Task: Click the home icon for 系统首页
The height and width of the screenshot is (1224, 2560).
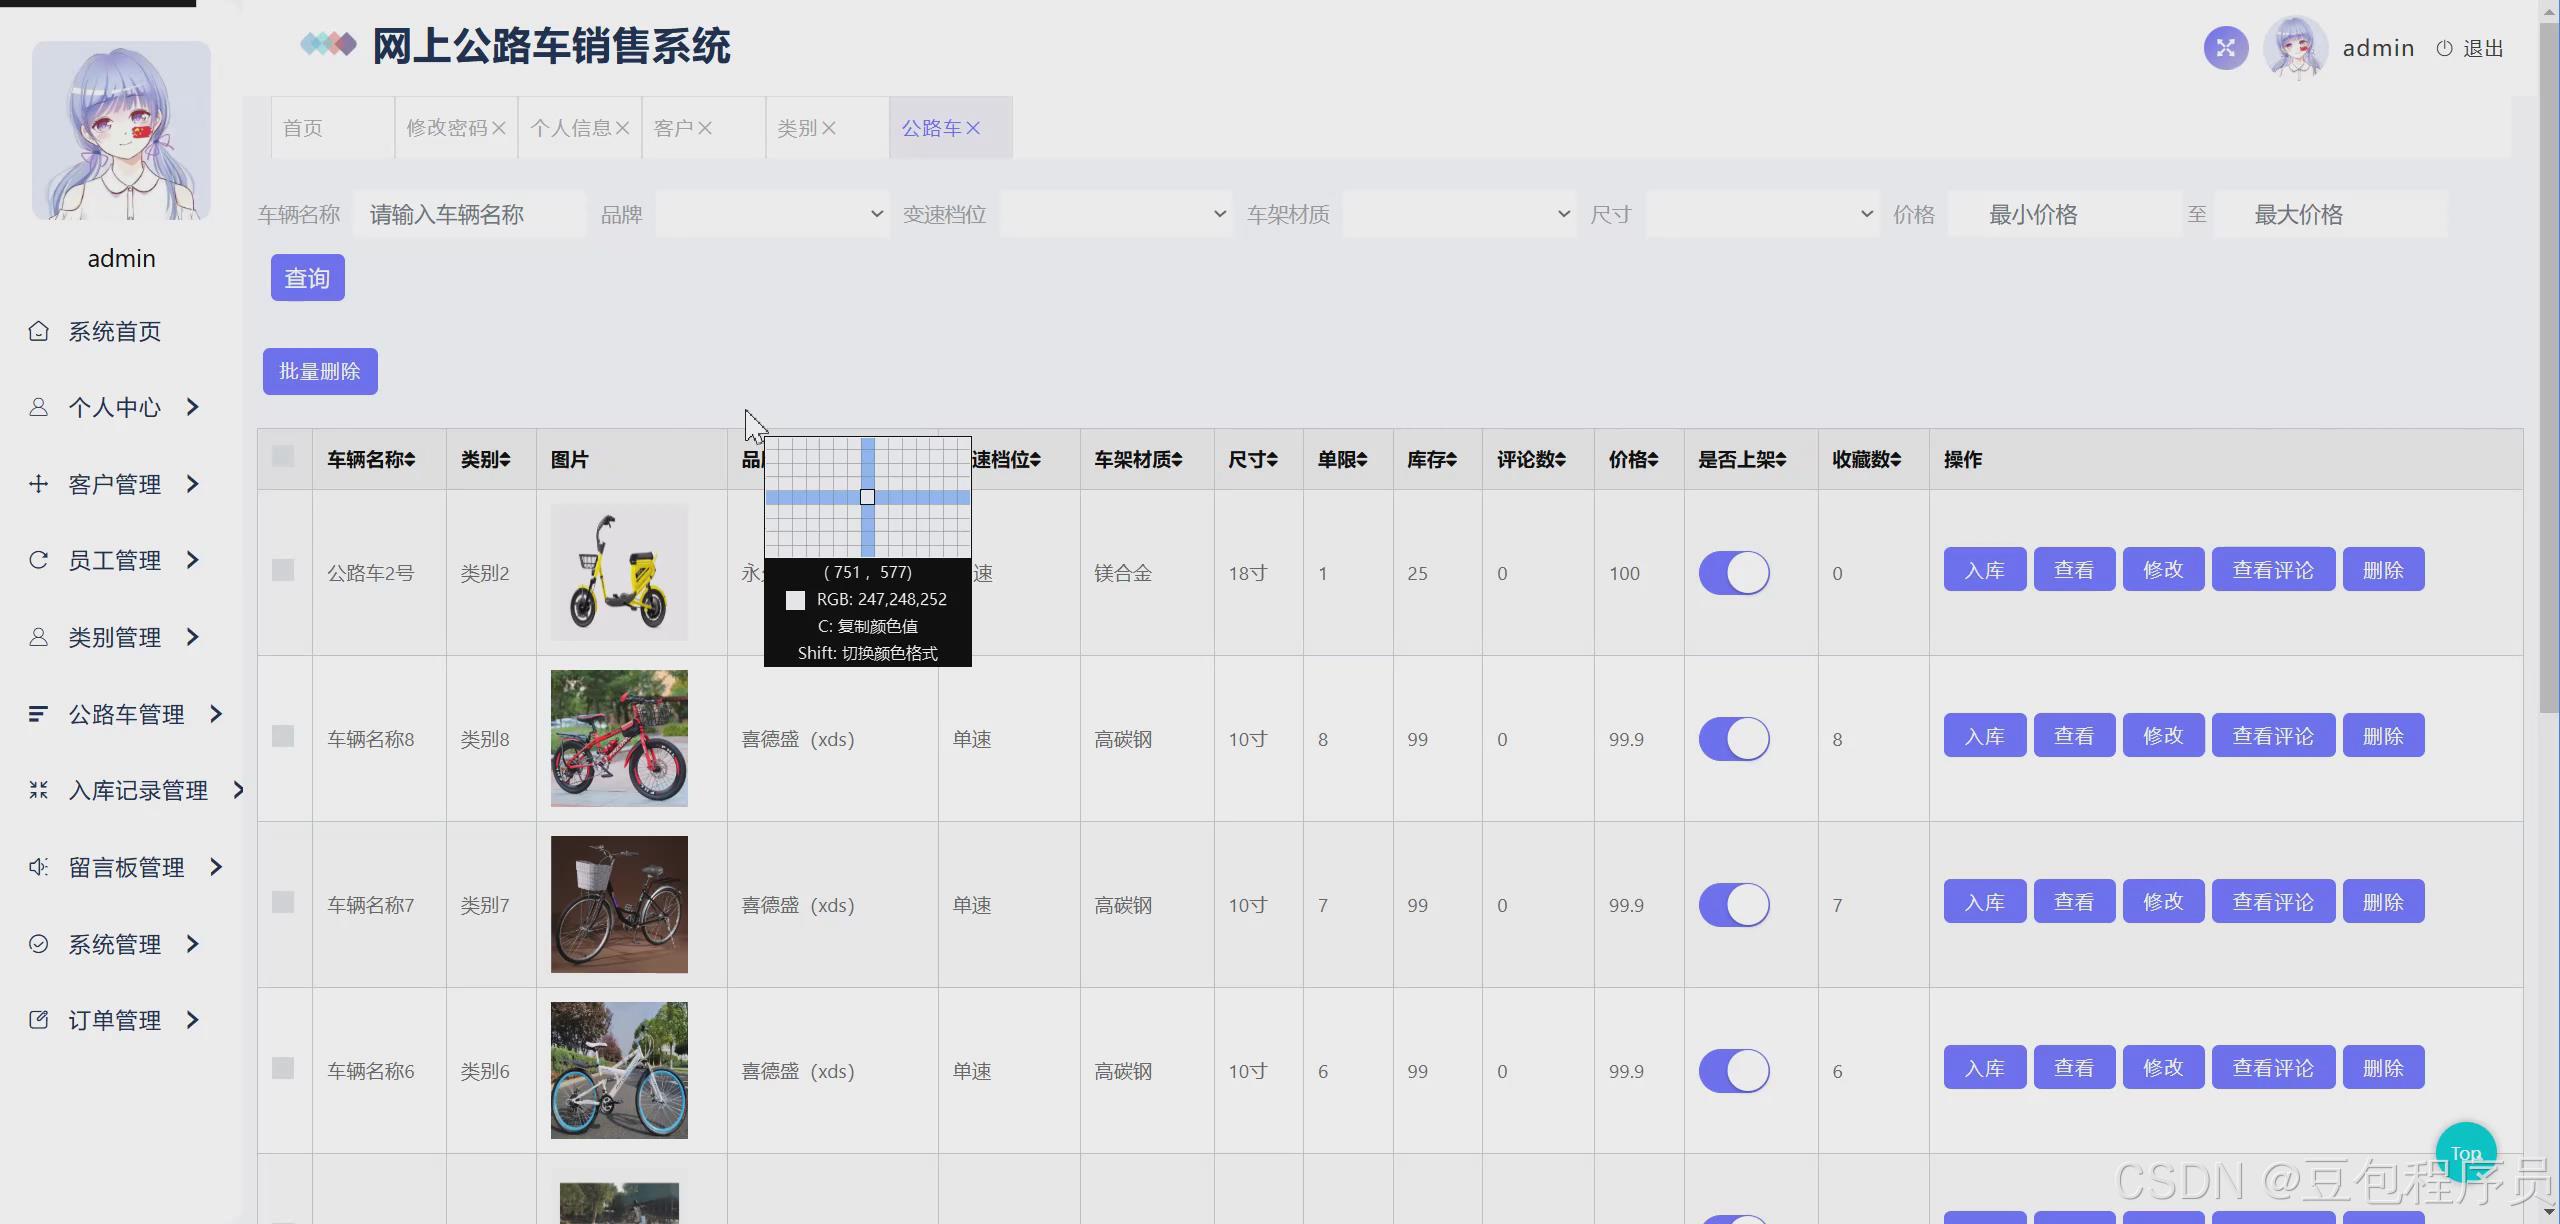Action: 38,331
